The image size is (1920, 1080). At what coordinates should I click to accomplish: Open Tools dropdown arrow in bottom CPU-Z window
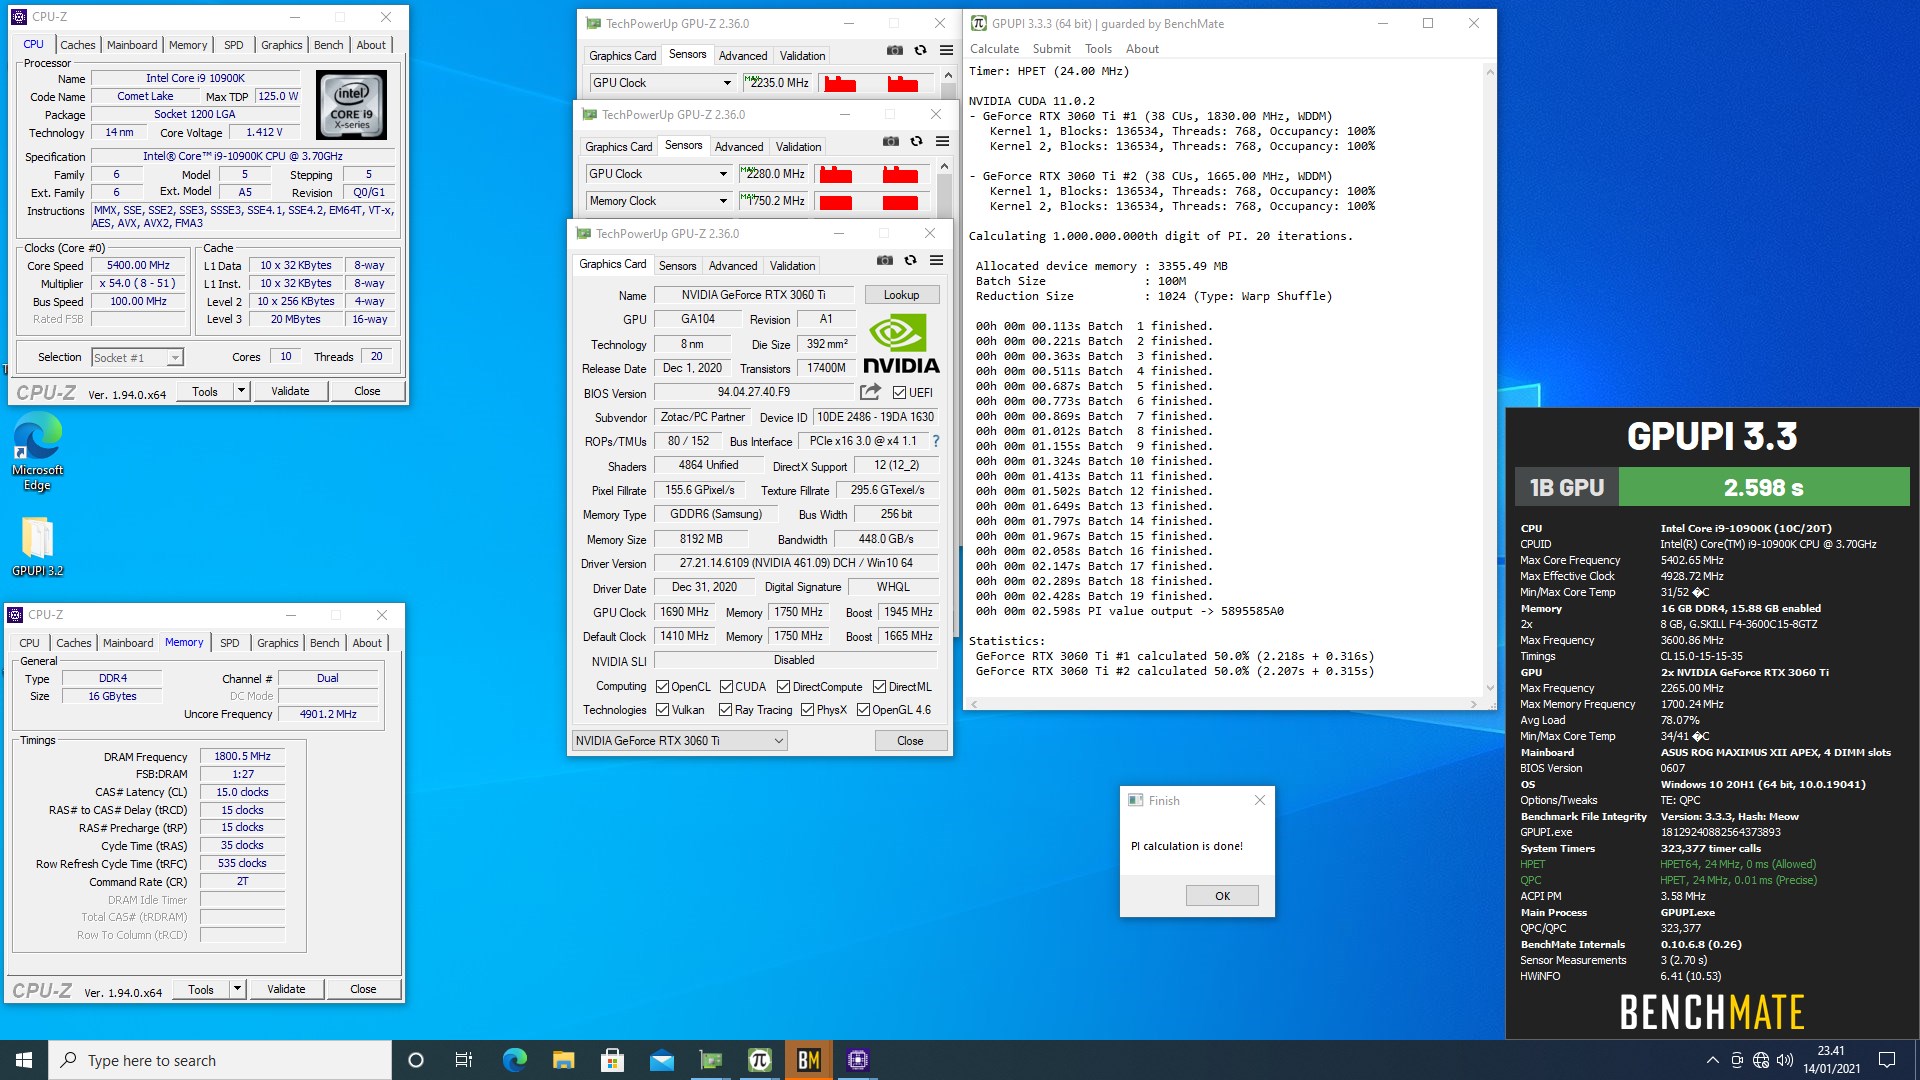pos(237,989)
